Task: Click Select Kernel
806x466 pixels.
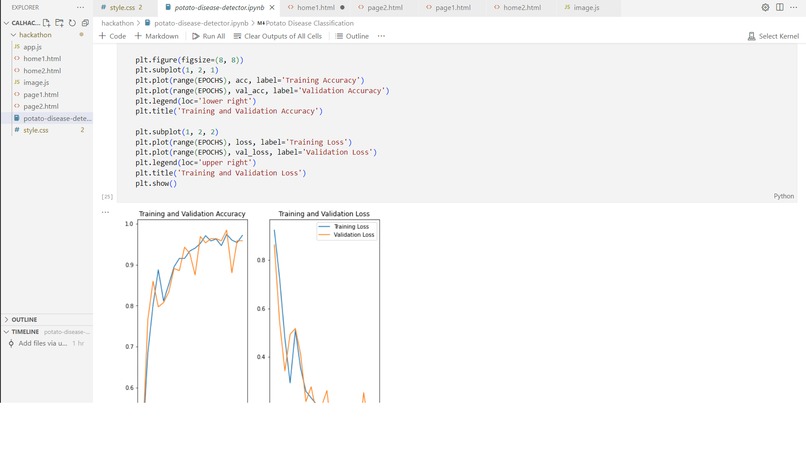Action: [773, 36]
